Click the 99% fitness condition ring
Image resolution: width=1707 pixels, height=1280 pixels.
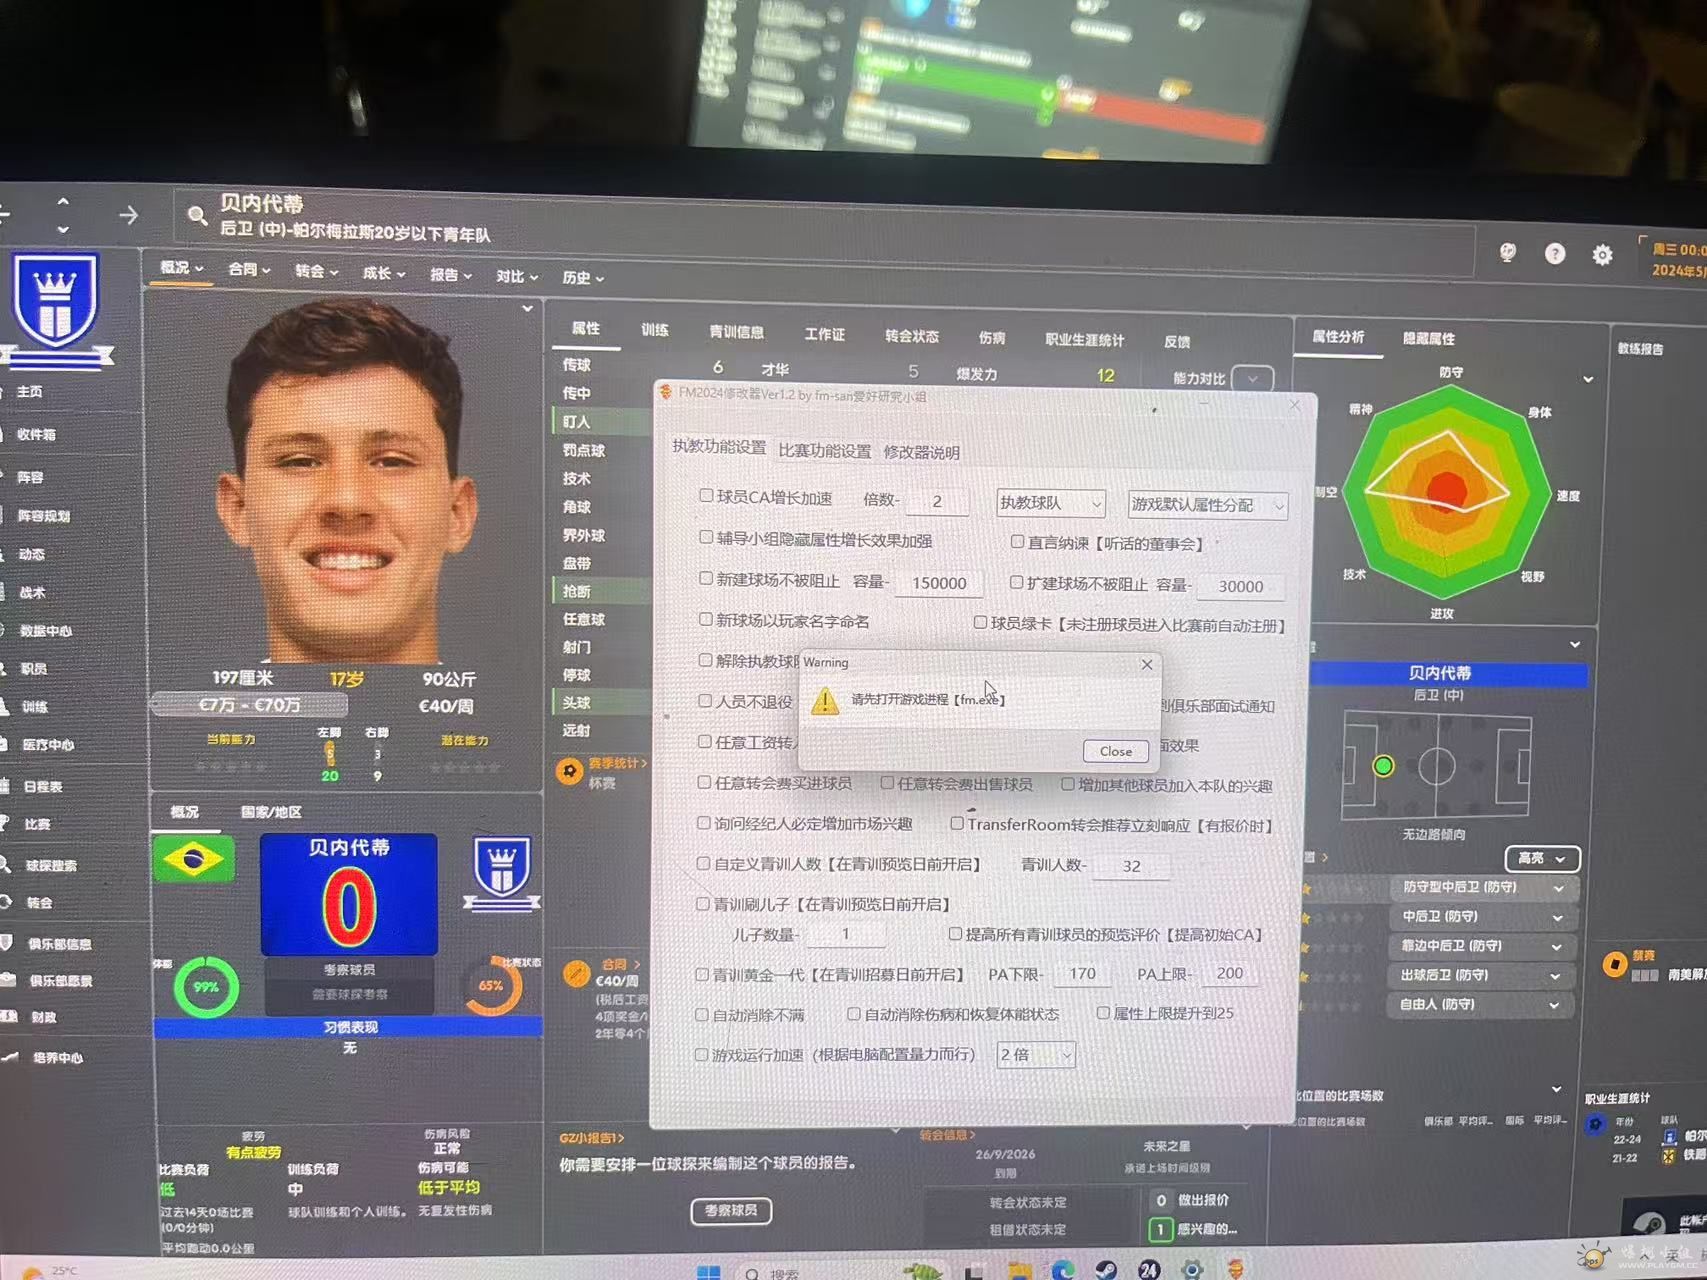pyautogui.click(x=206, y=987)
